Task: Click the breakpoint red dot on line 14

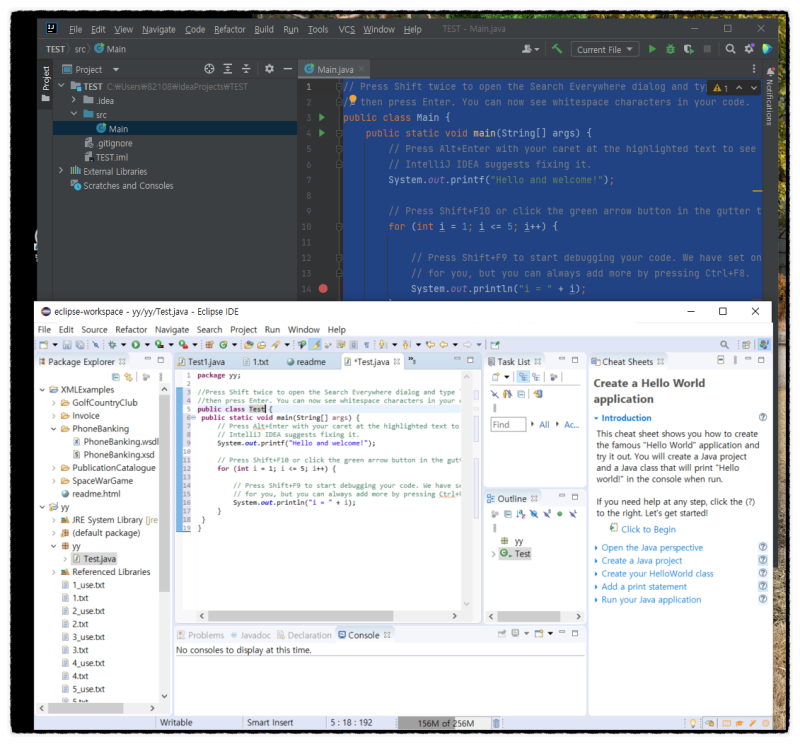Action: tap(323, 288)
